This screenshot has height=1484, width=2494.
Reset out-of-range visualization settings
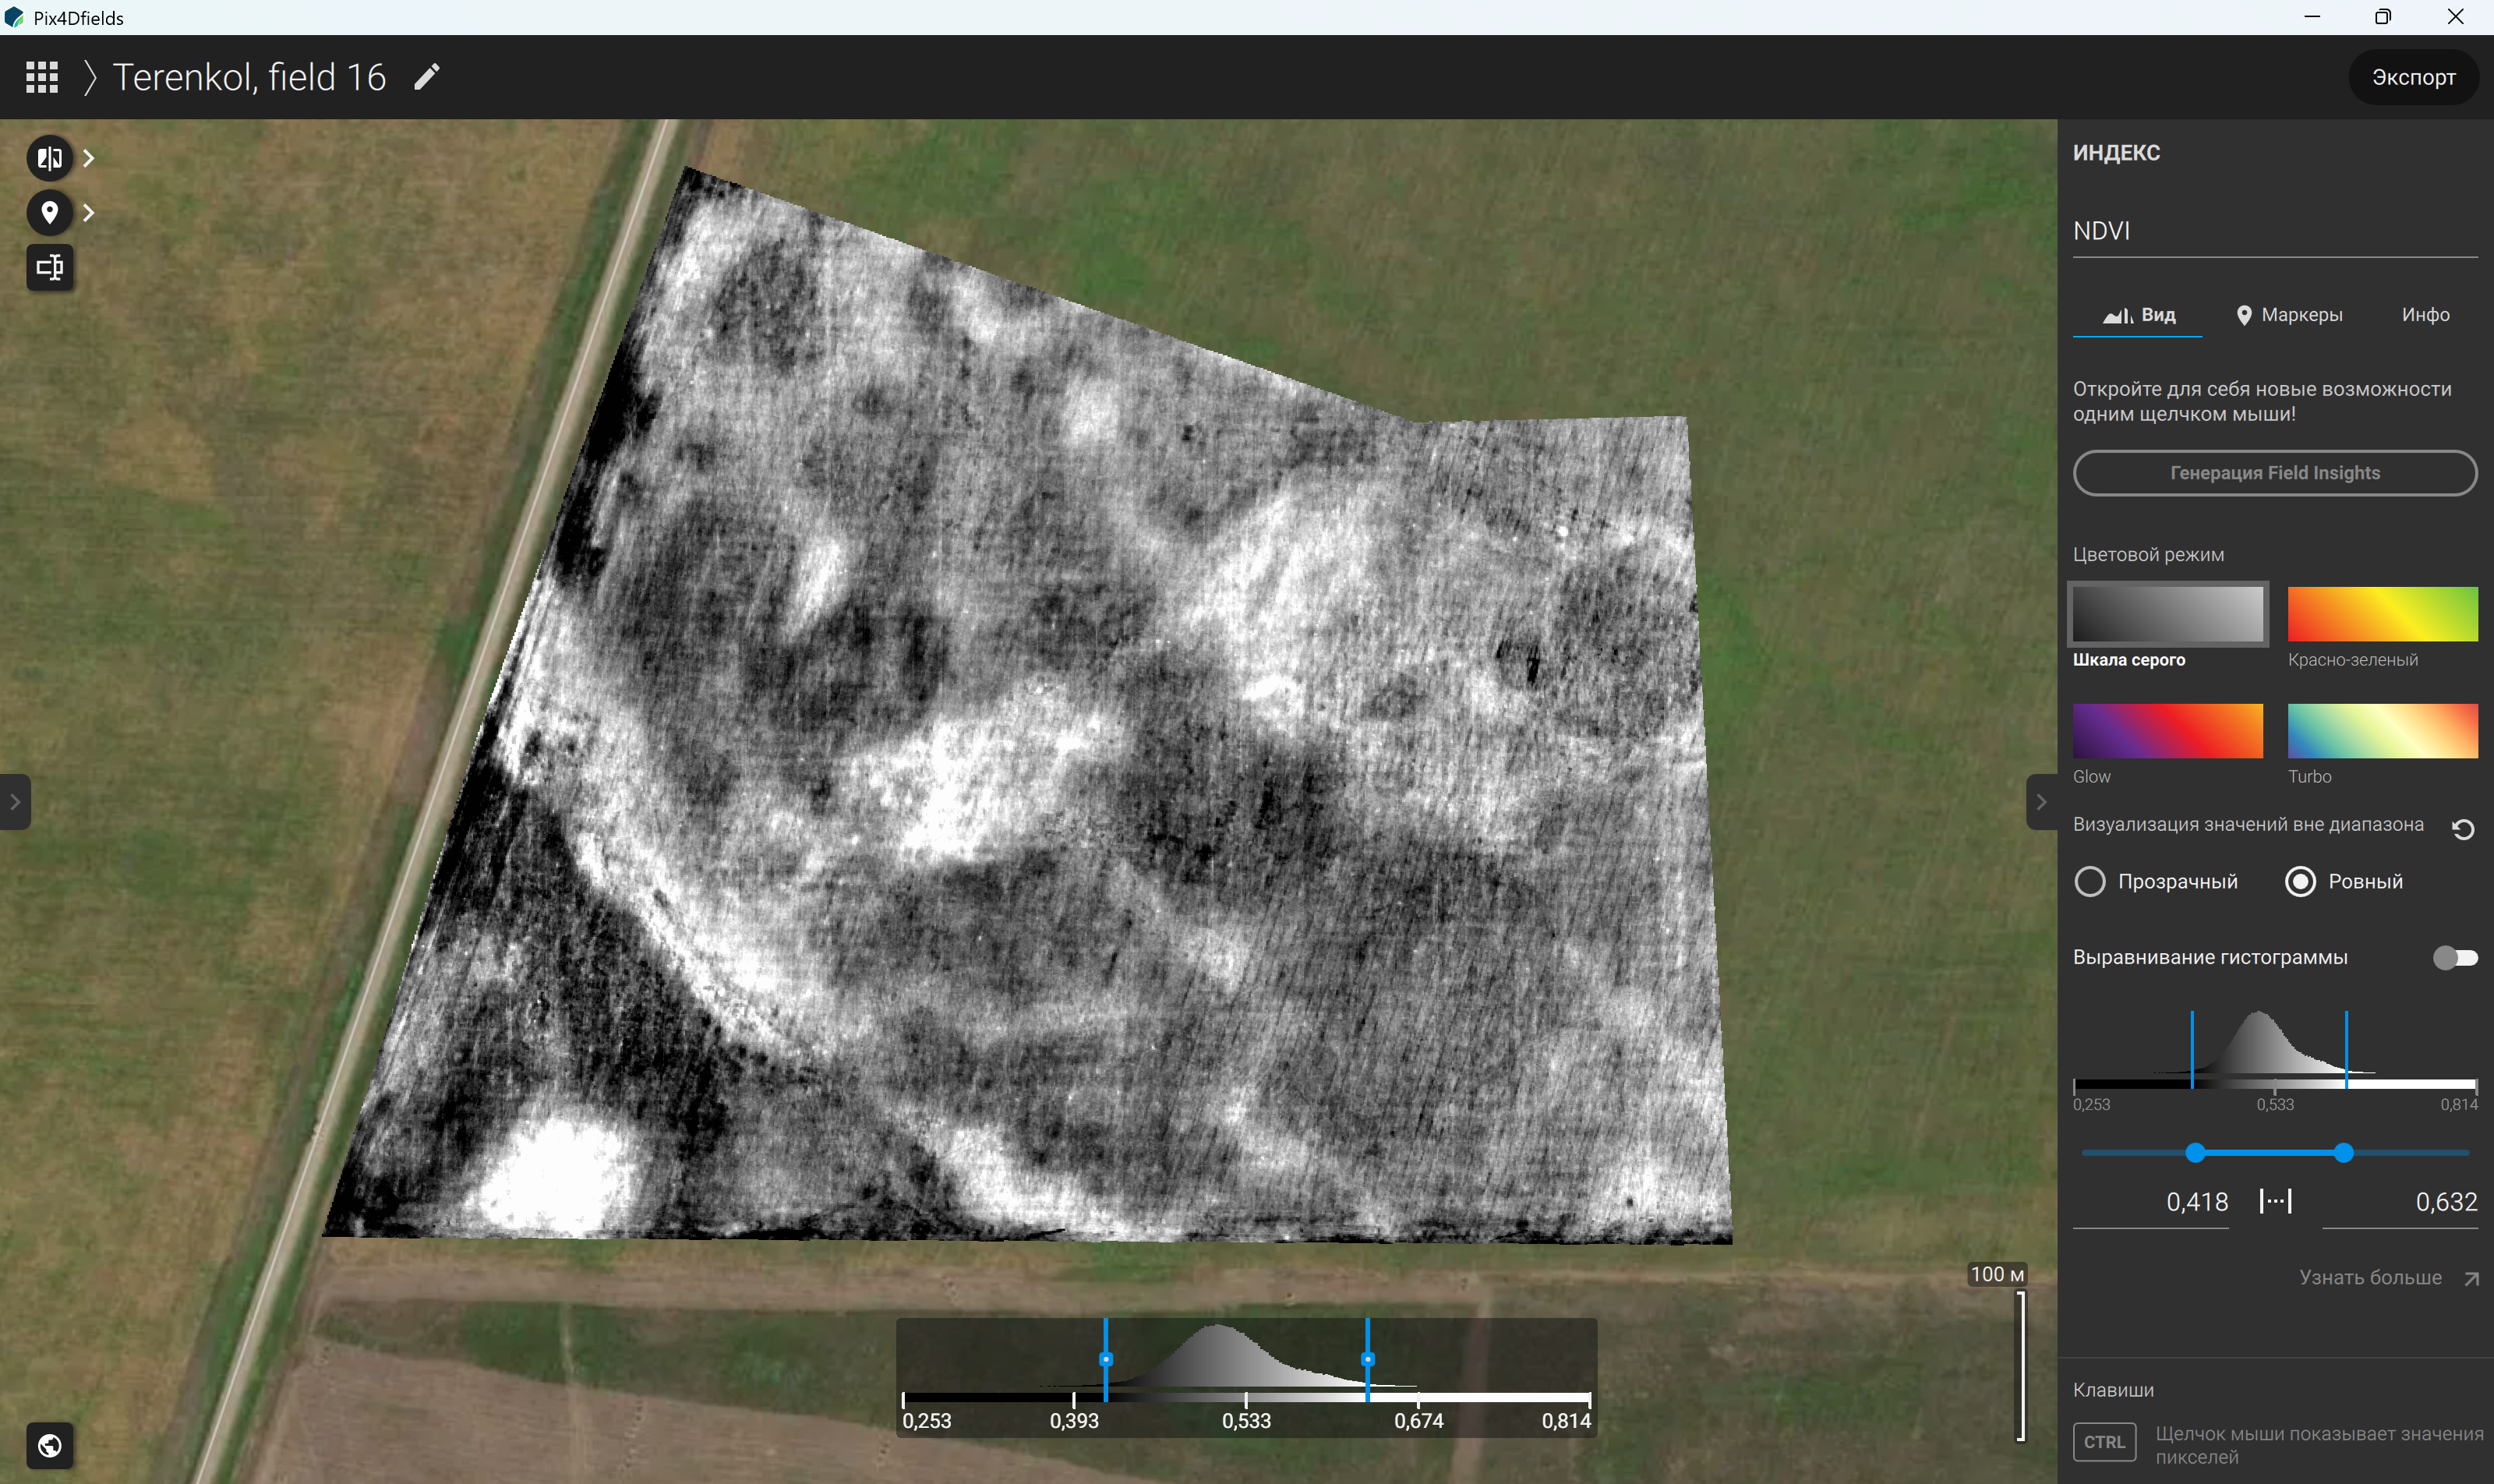2463,829
